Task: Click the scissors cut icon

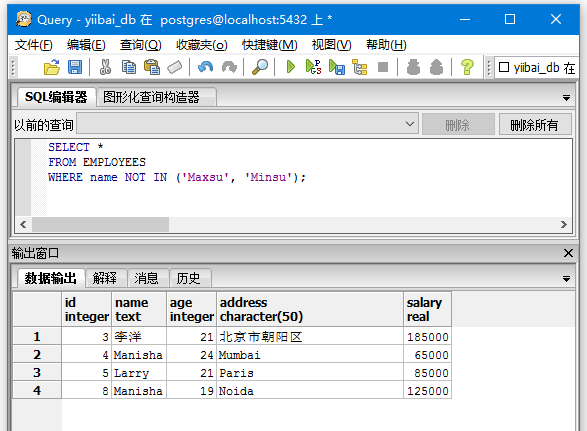Action: pyautogui.click(x=105, y=67)
